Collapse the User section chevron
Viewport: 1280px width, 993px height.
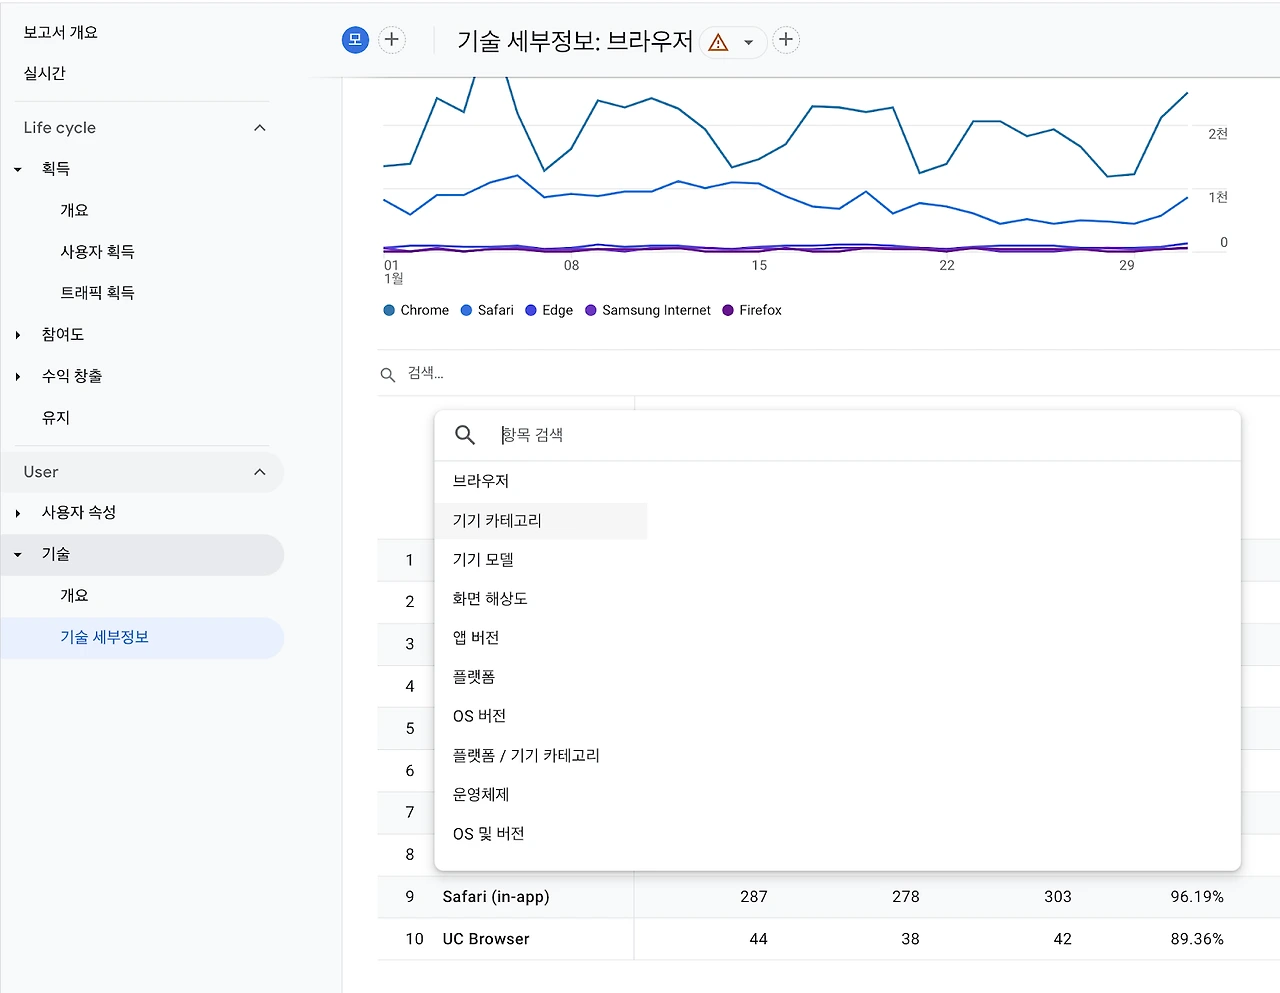260,472
